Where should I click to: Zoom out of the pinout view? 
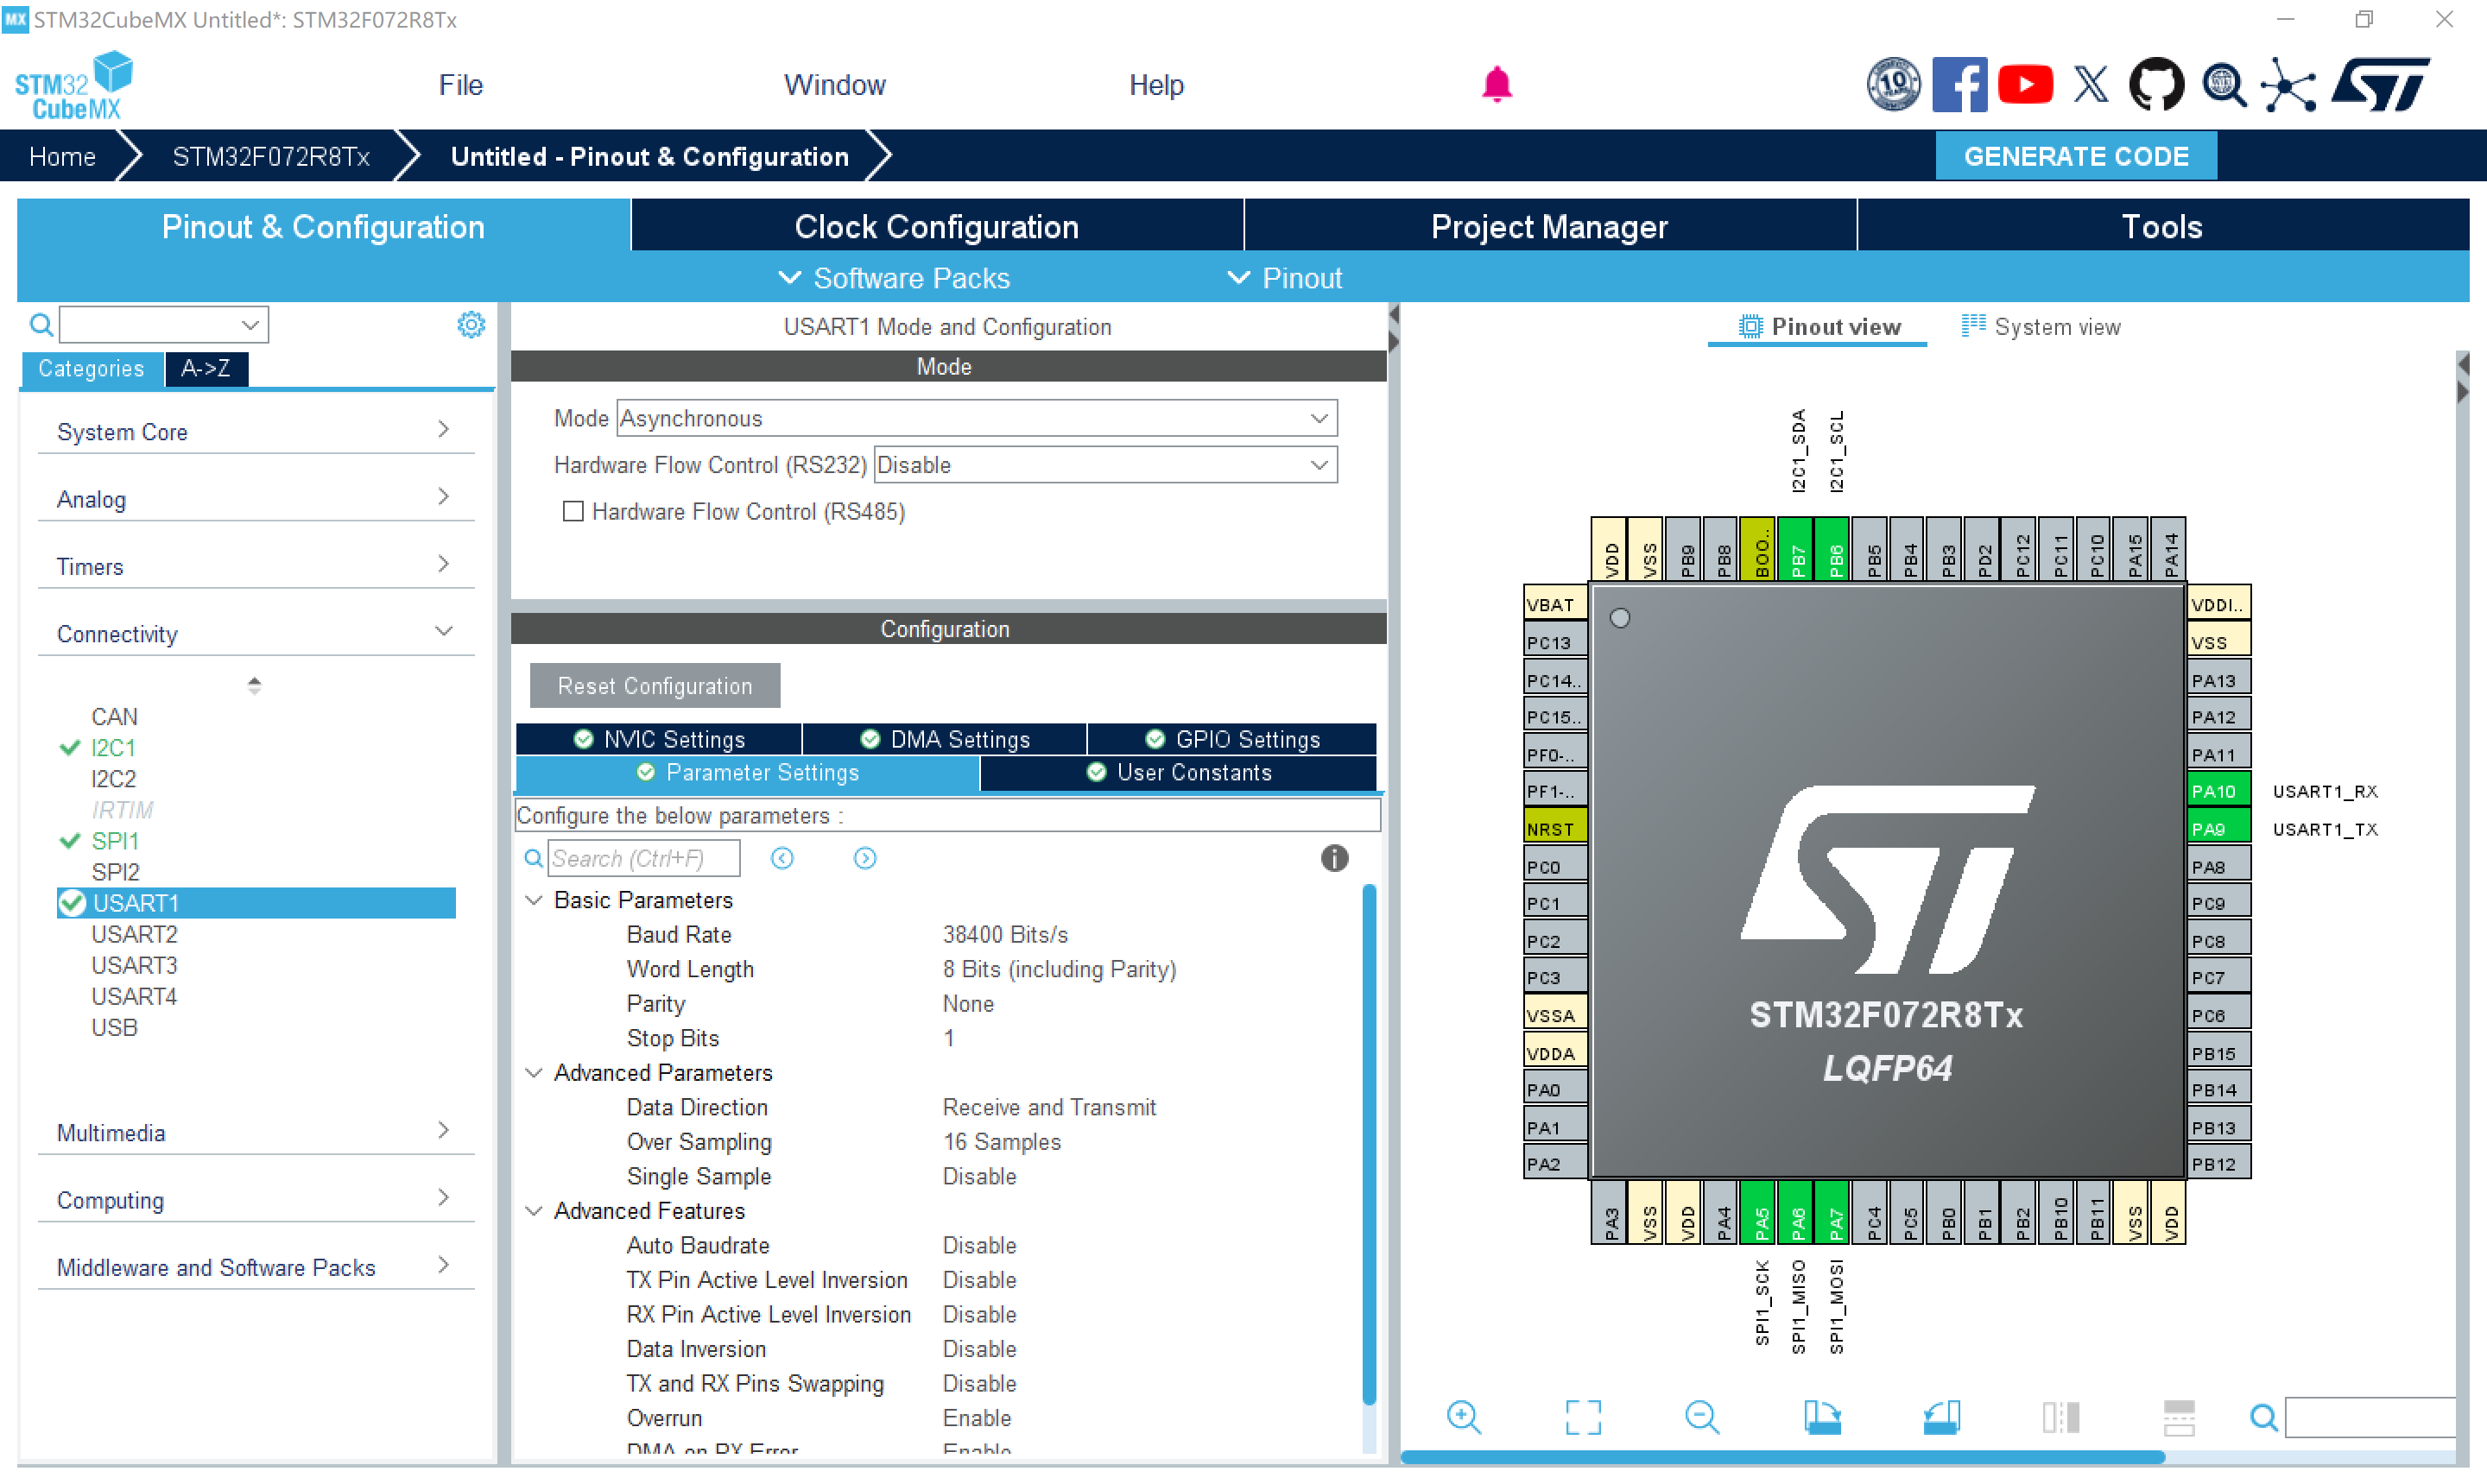click(x=1703, y=1417)
